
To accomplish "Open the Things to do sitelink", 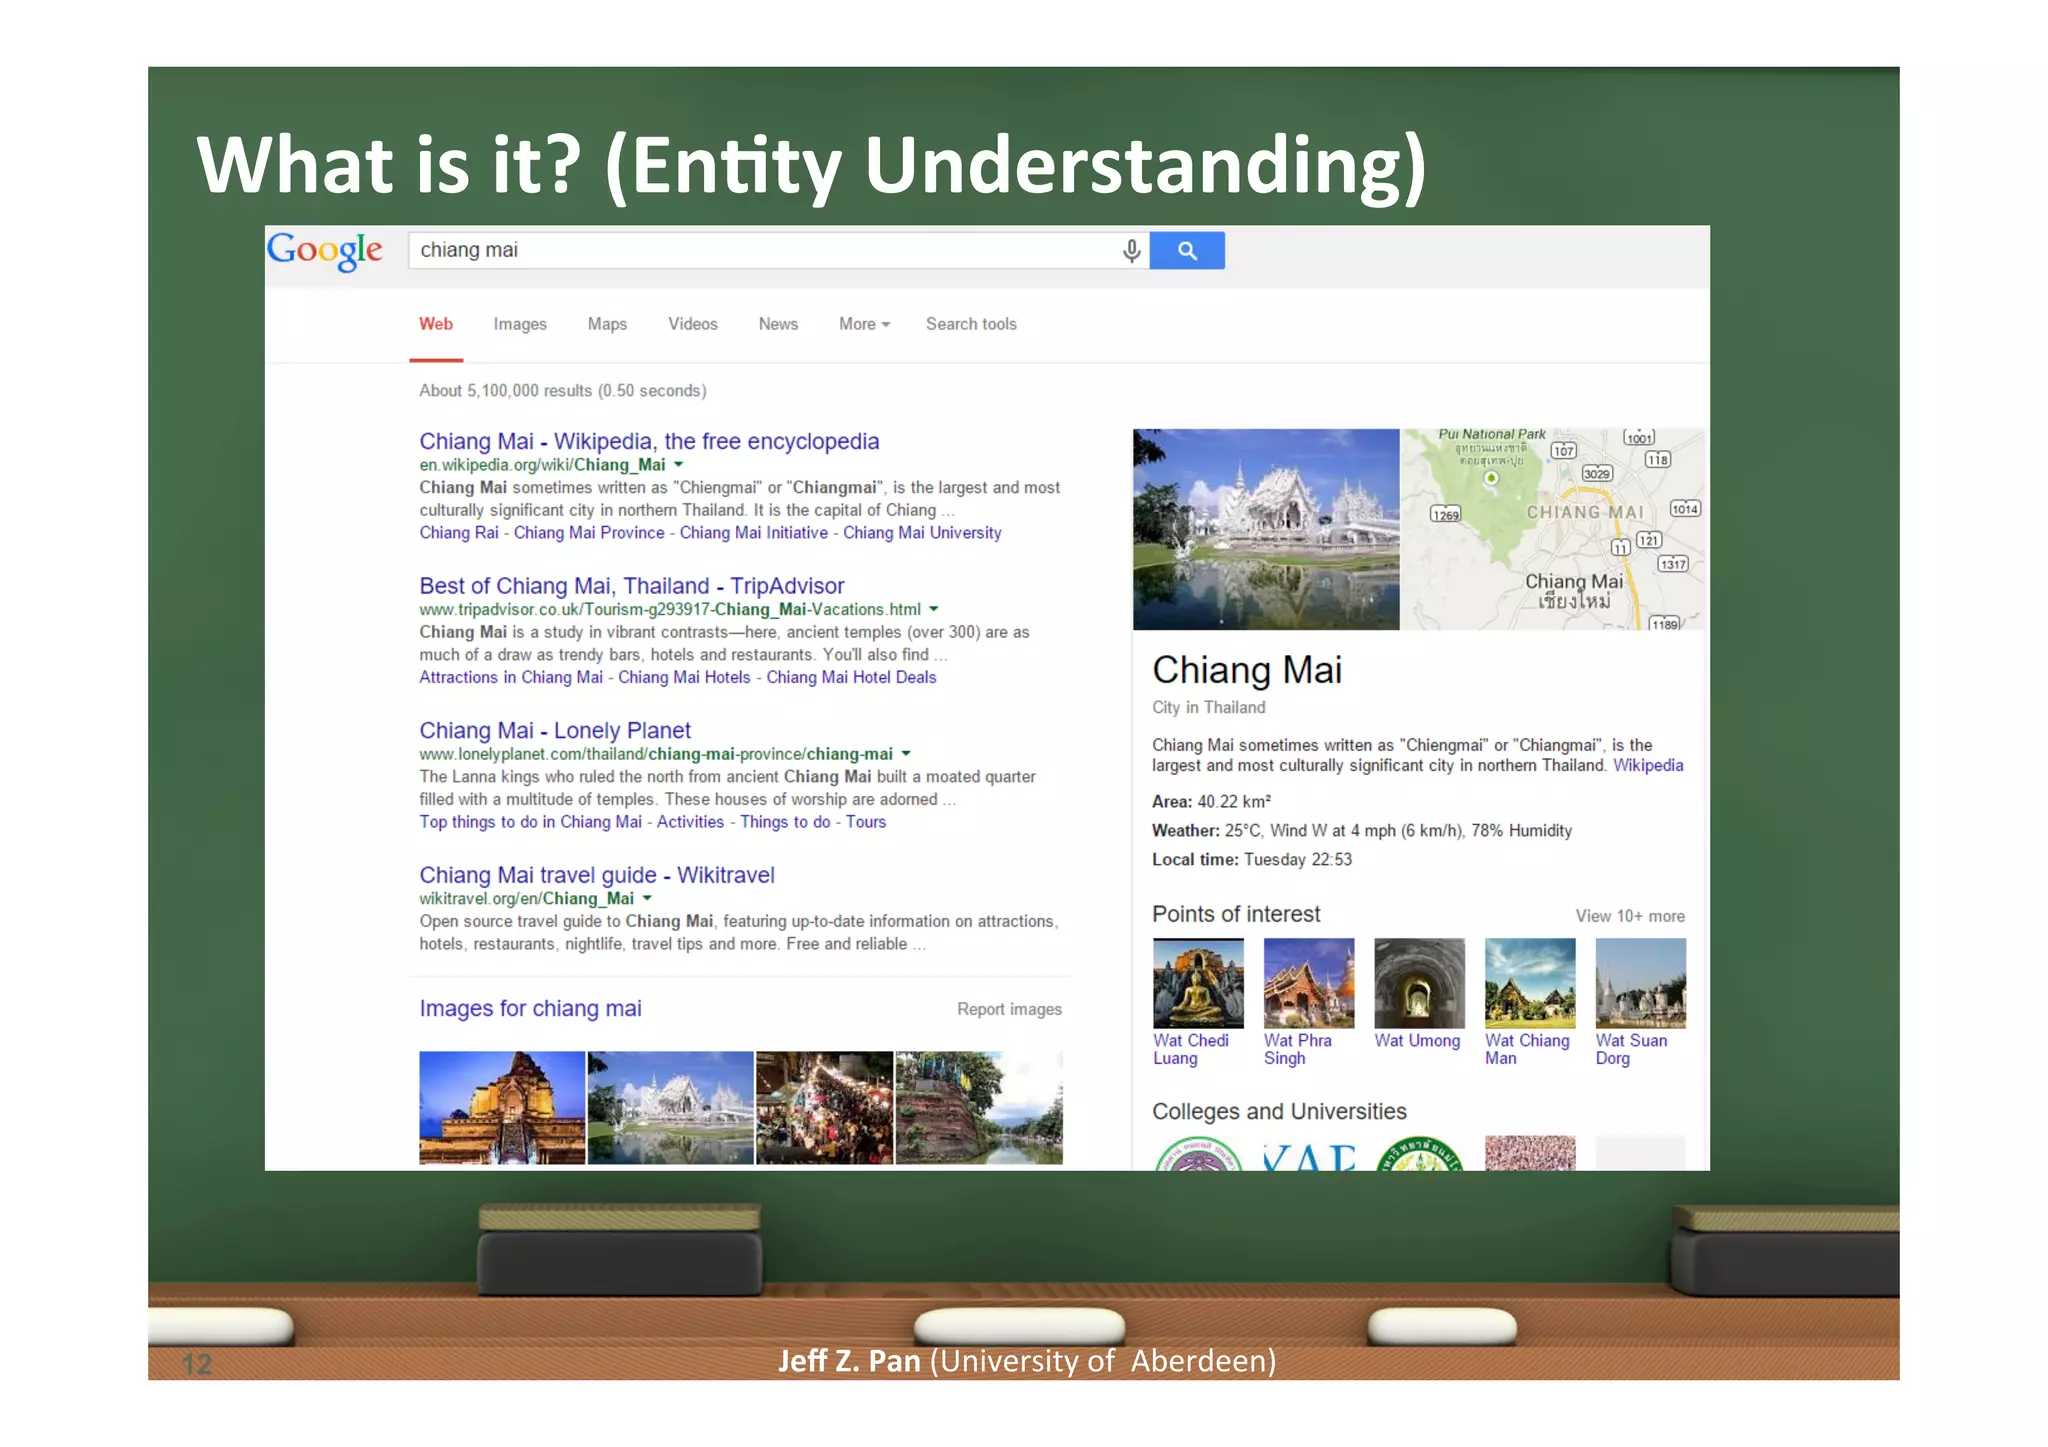I will (785, 822).
